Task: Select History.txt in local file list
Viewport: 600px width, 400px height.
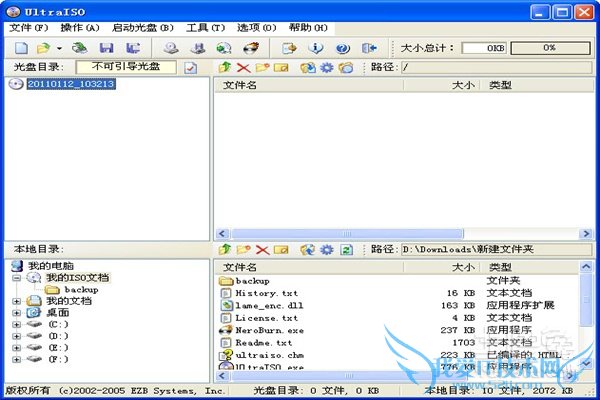Action: (267, 294)
